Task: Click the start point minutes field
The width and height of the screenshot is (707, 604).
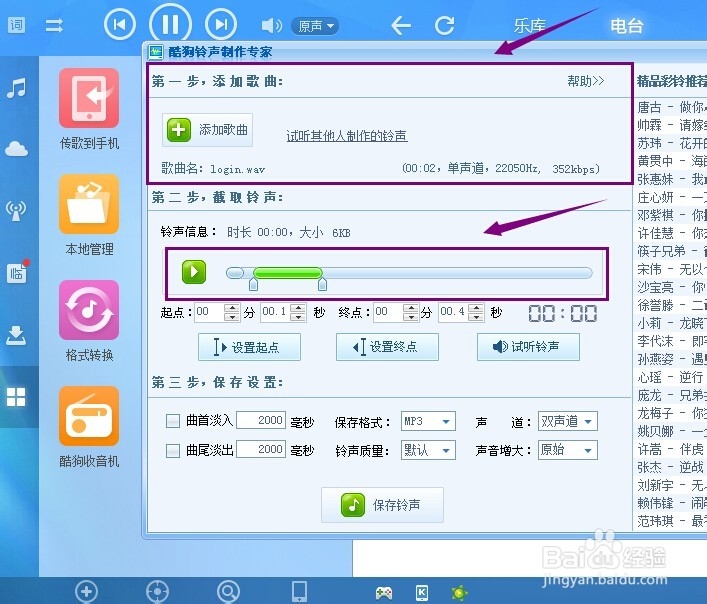Action: pyautogui.click(x=209, y=312)
